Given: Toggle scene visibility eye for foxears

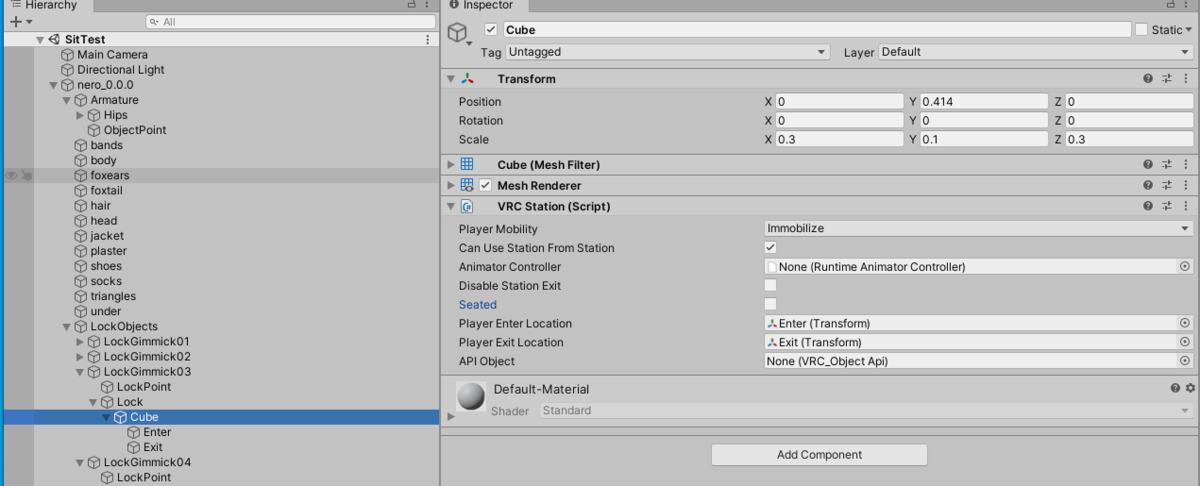Looking at the screenshot, I should pos(11,176).
